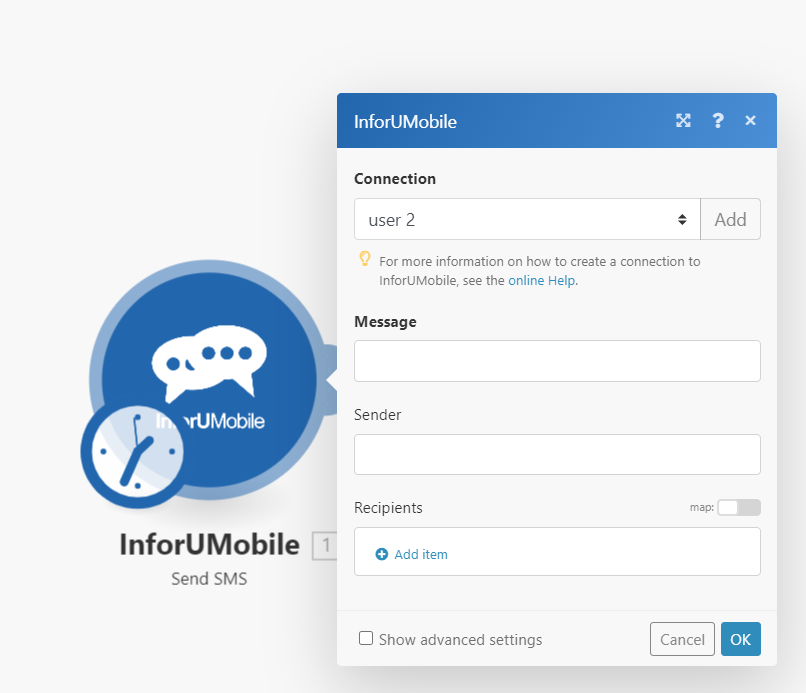Click the InforUMobile speech bubble module icon
The width and height of the screenshot is (806, 693).
click(209, 379)
